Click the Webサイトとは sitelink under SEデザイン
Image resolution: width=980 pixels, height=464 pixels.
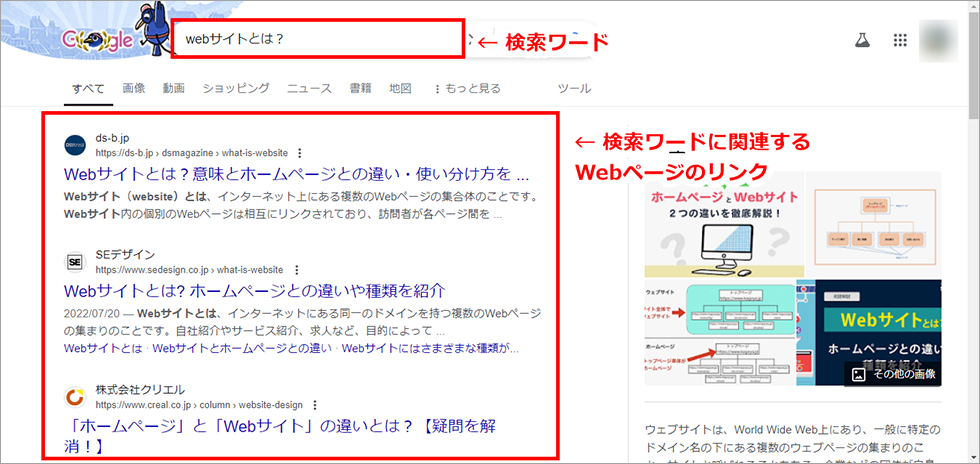pos(103,348)
